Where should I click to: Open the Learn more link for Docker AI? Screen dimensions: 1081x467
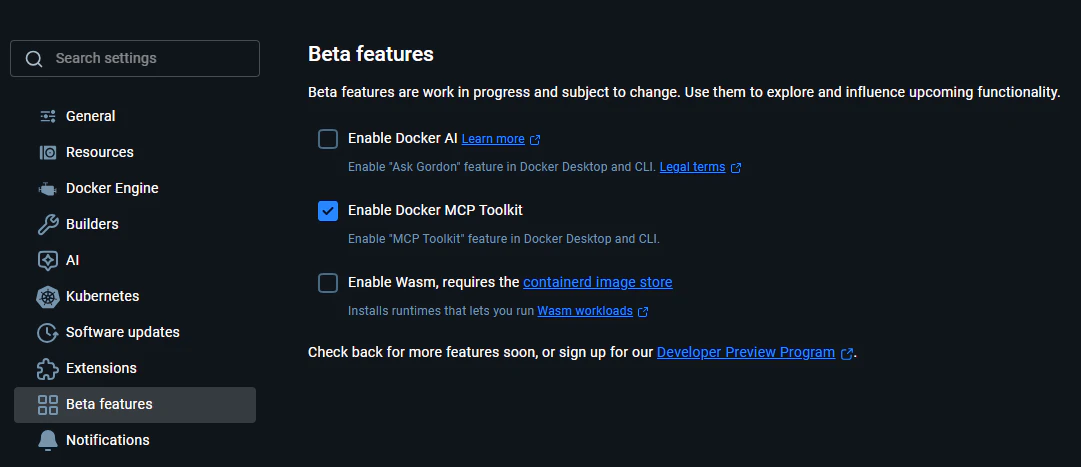click(x=493, y=139)
